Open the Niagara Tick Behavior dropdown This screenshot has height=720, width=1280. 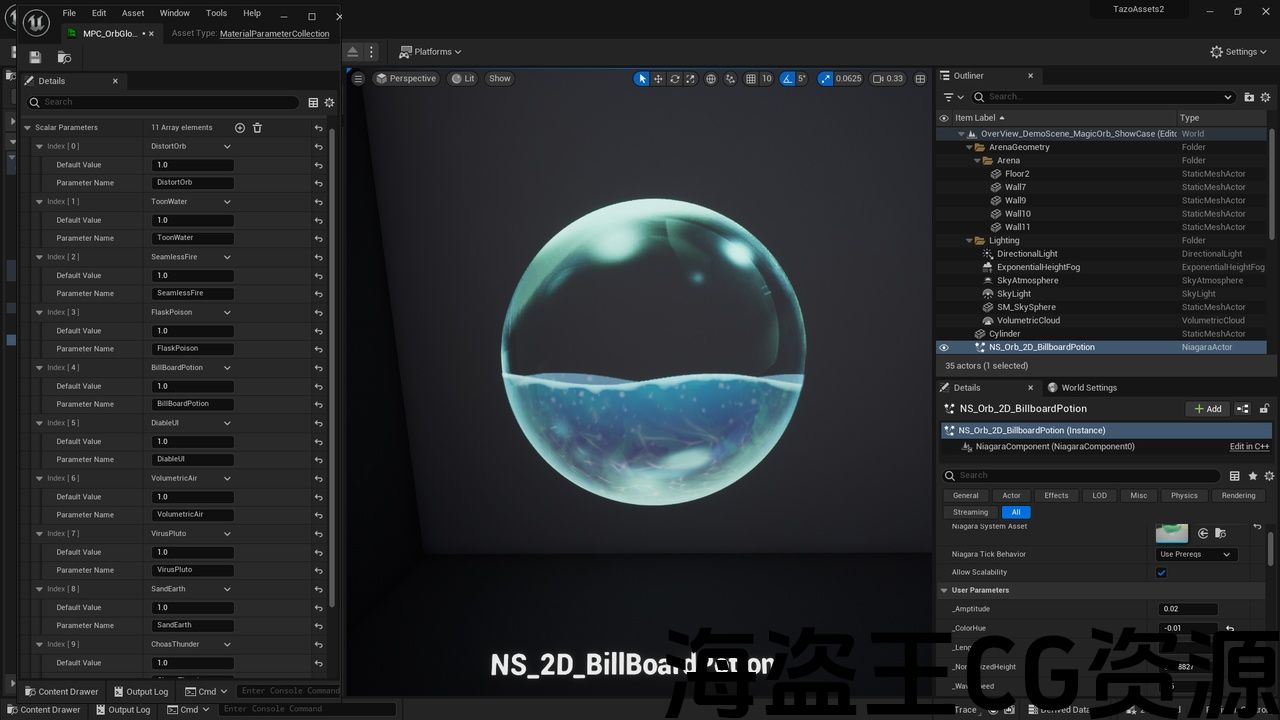click(x=1196, y=554)
